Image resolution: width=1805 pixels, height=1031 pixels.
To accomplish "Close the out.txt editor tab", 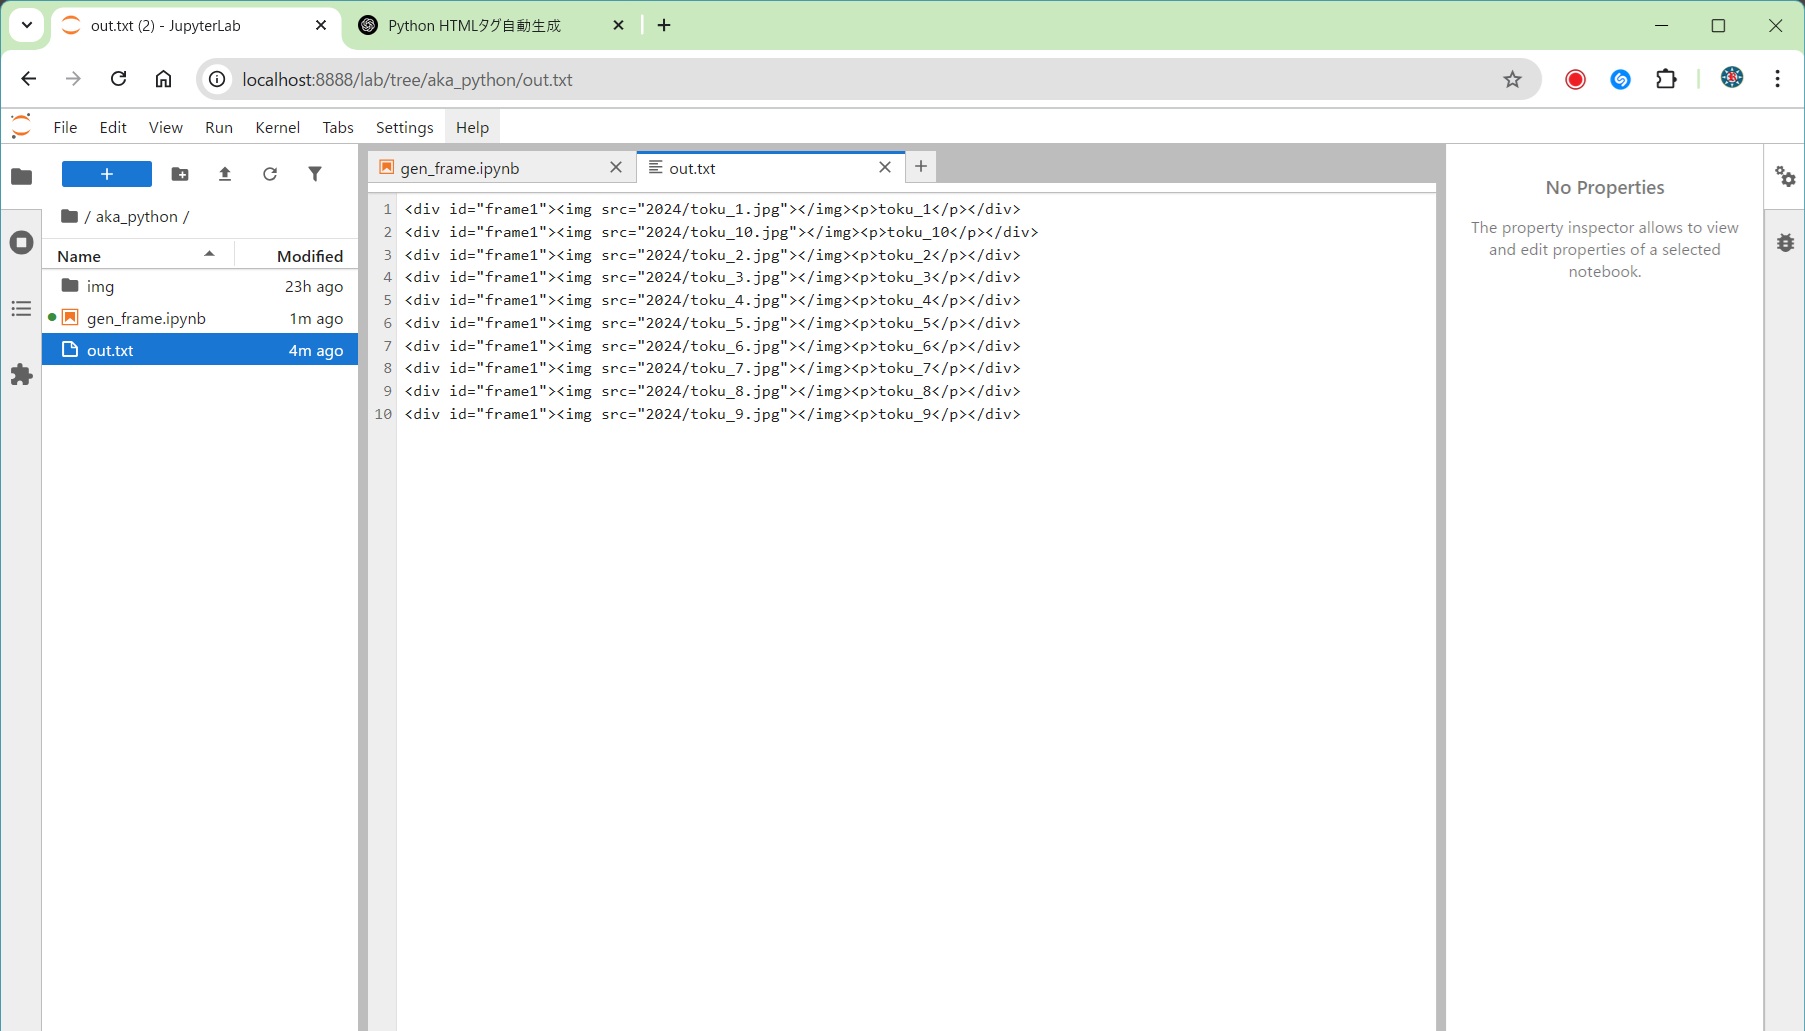I will (885, 167).
